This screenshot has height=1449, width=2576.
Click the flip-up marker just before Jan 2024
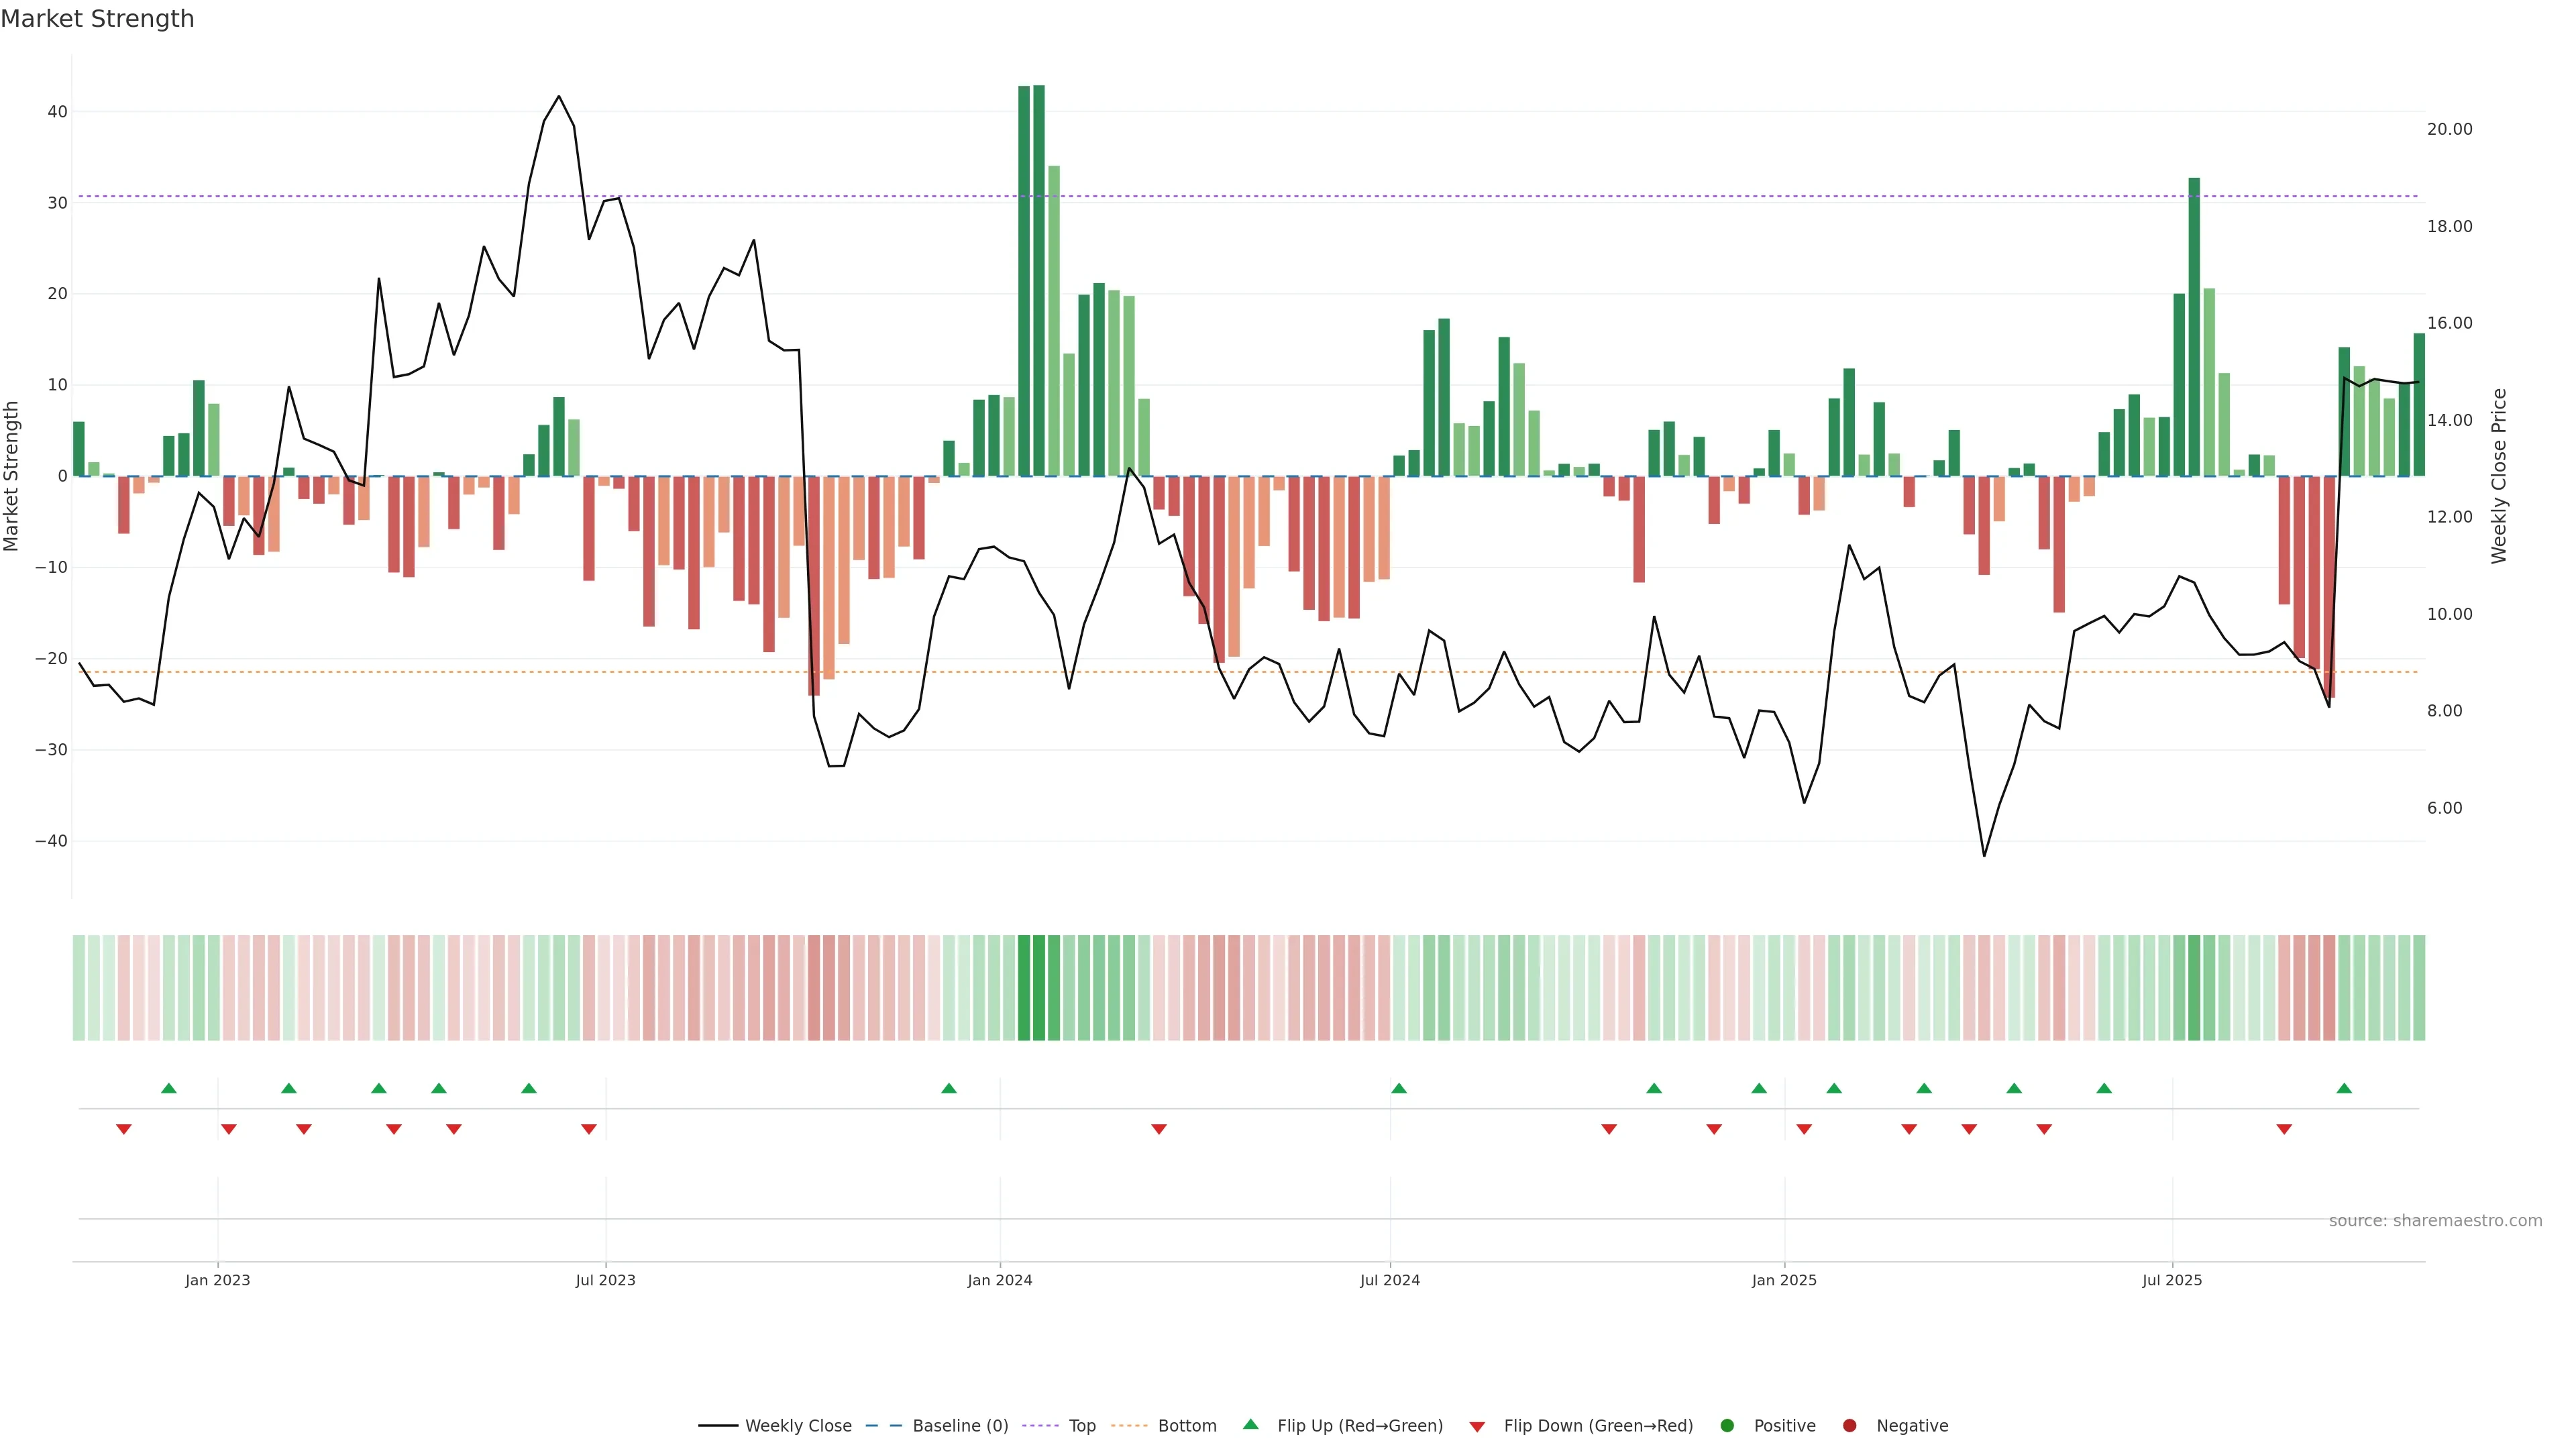click(949, 1088)
